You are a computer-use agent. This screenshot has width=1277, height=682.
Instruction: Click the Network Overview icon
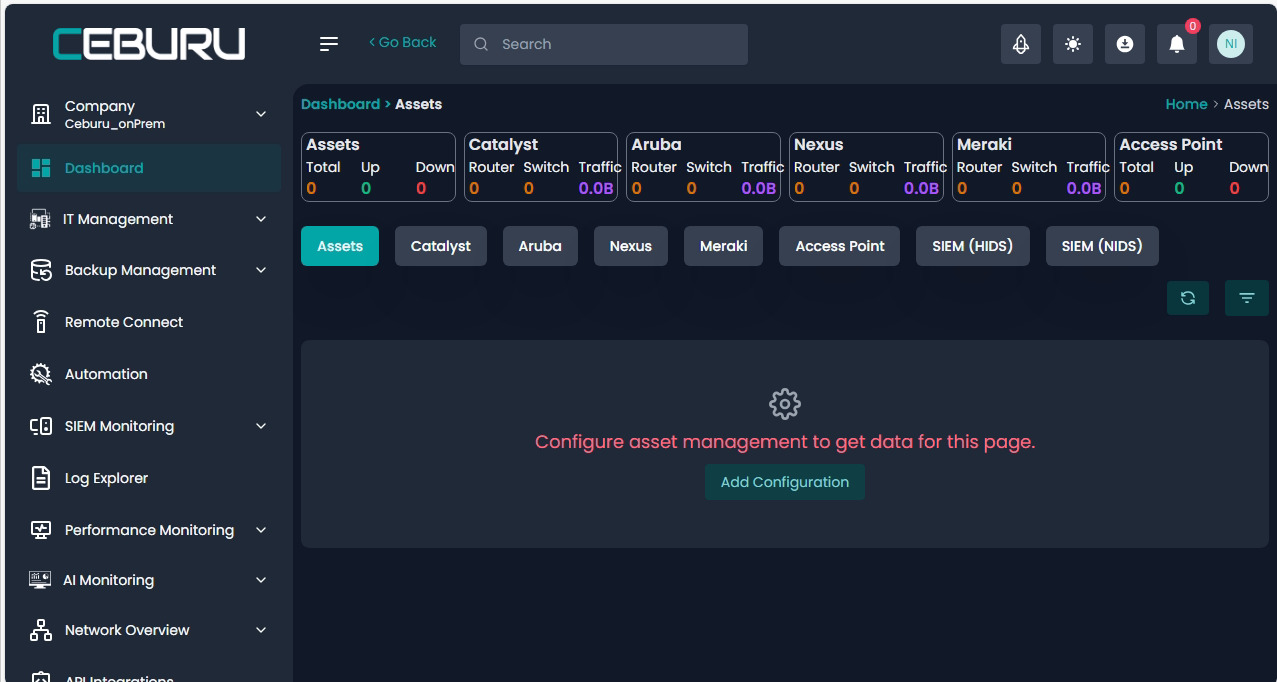click(x=41, y=630)
